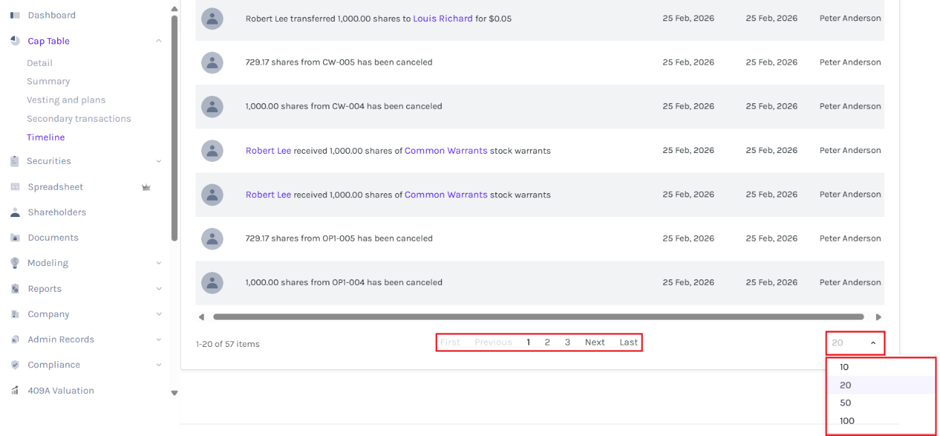The height and width of the screenshot is (436, 940).
Task: Open Secondary transactions page
Action: 79,119
